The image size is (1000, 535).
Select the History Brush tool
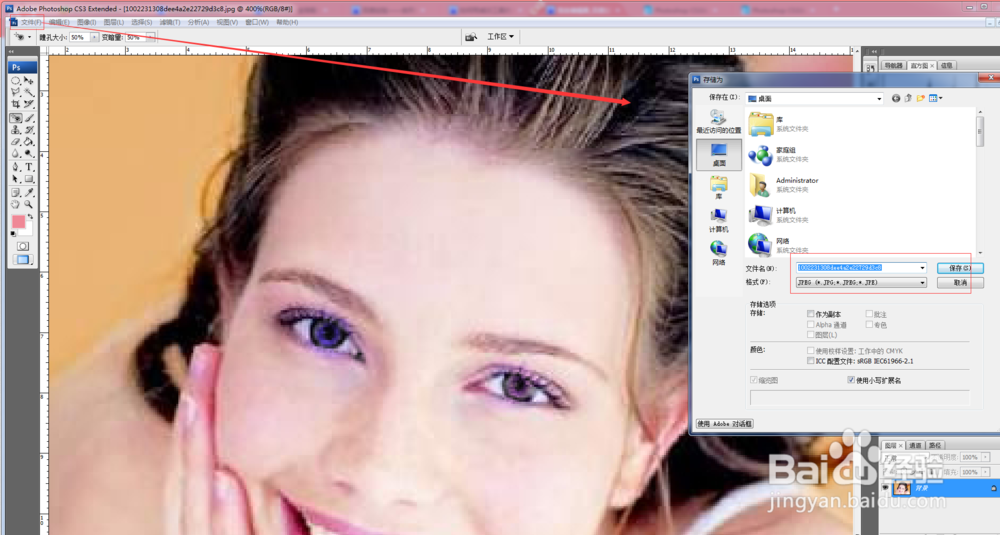(x=29, y=130)
